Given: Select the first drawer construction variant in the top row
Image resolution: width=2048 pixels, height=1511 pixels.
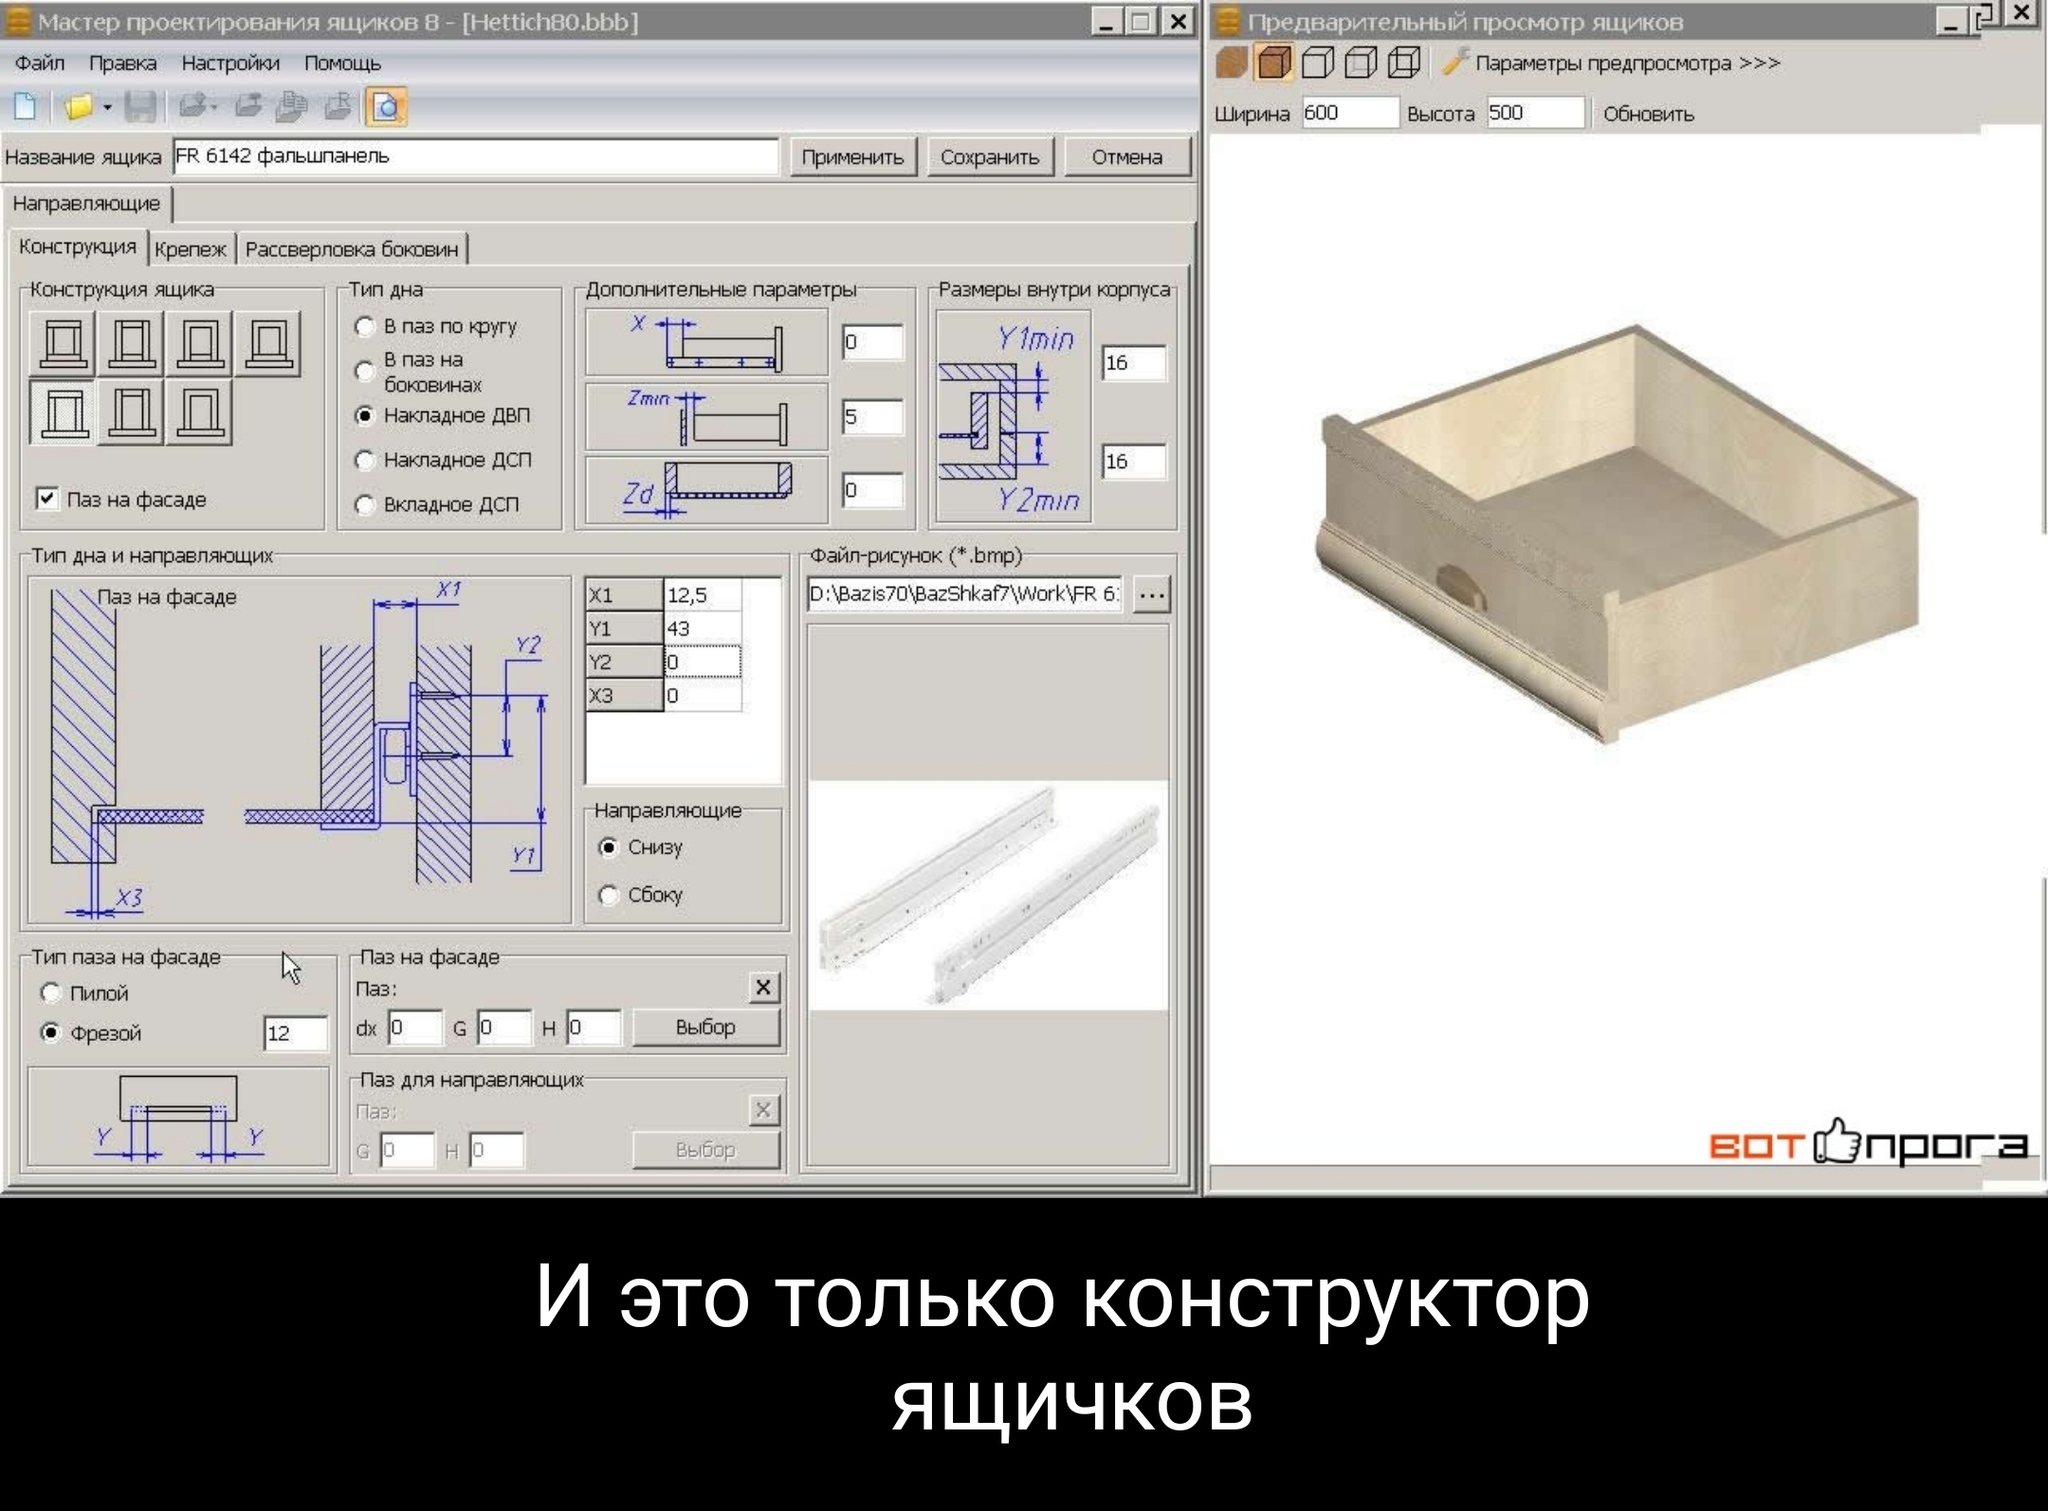Looking at the screenshot, I should (63, 343).
